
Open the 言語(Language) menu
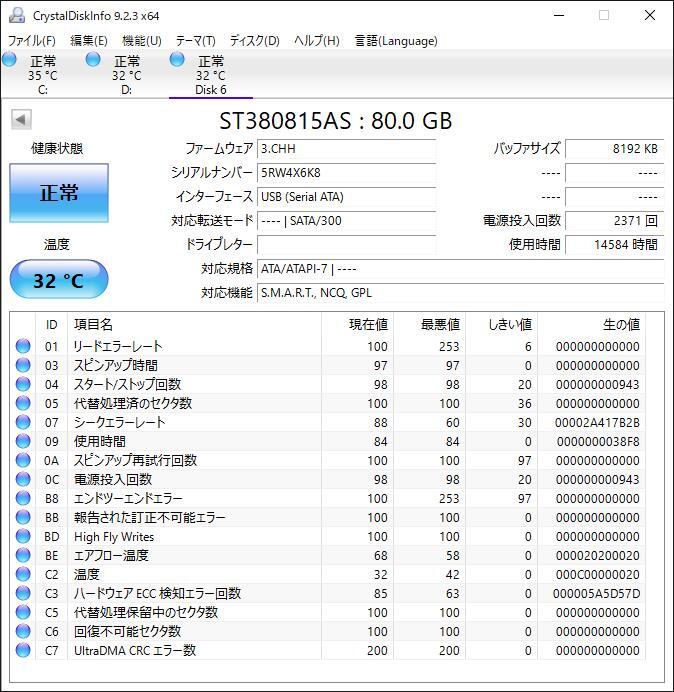pyautogui.click(x=396, y=41)
